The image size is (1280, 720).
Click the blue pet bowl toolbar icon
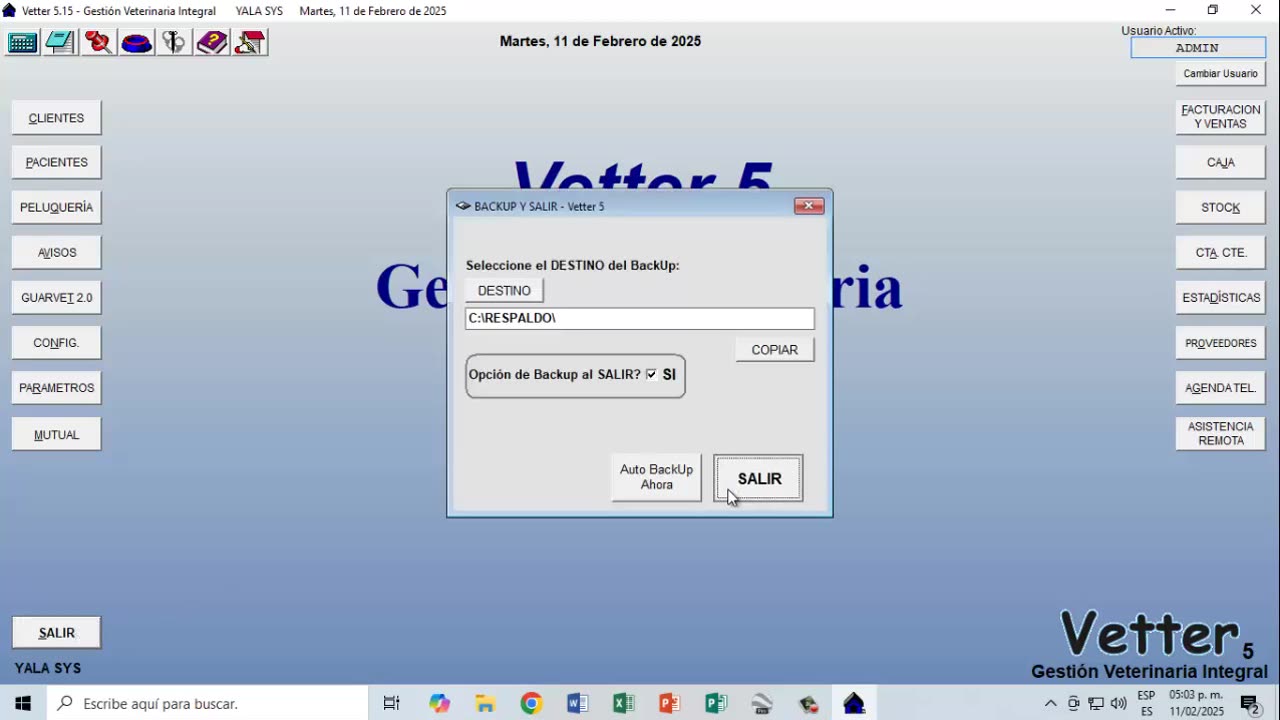click(x=136, y=42)
